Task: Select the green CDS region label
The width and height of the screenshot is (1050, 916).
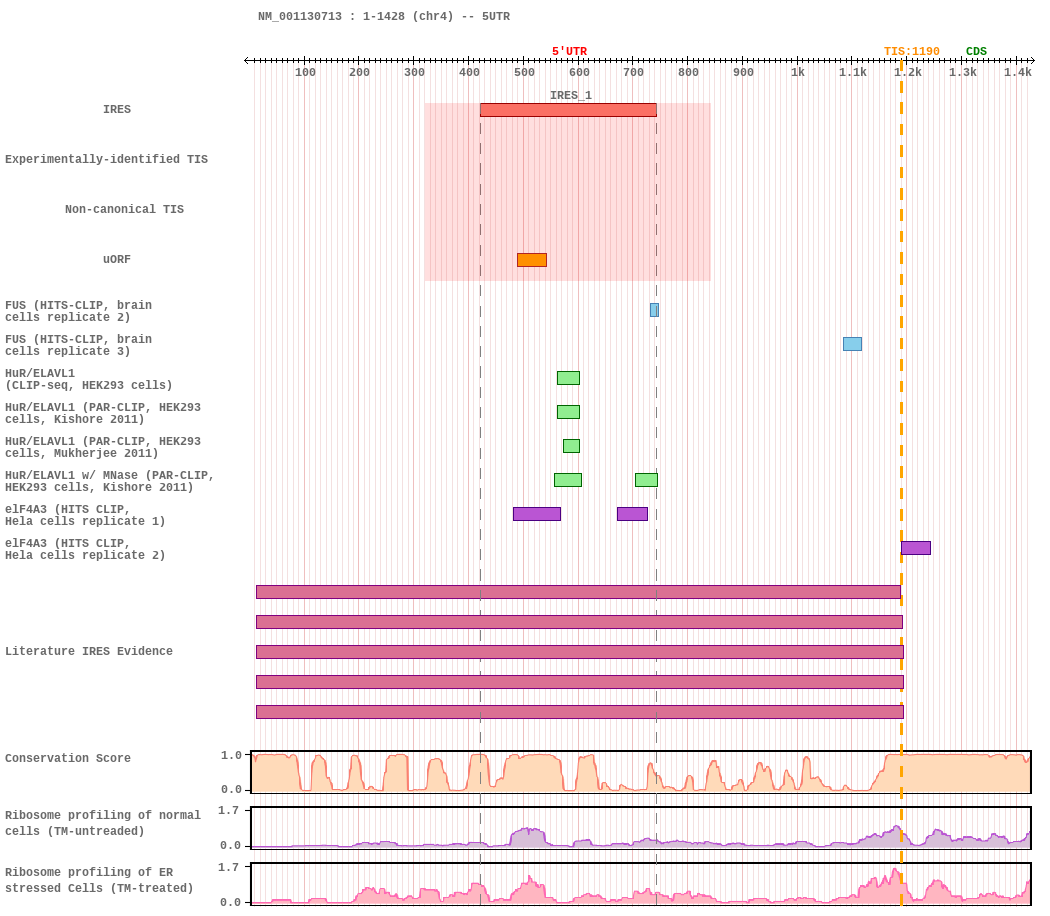Action: click(976, 52)
